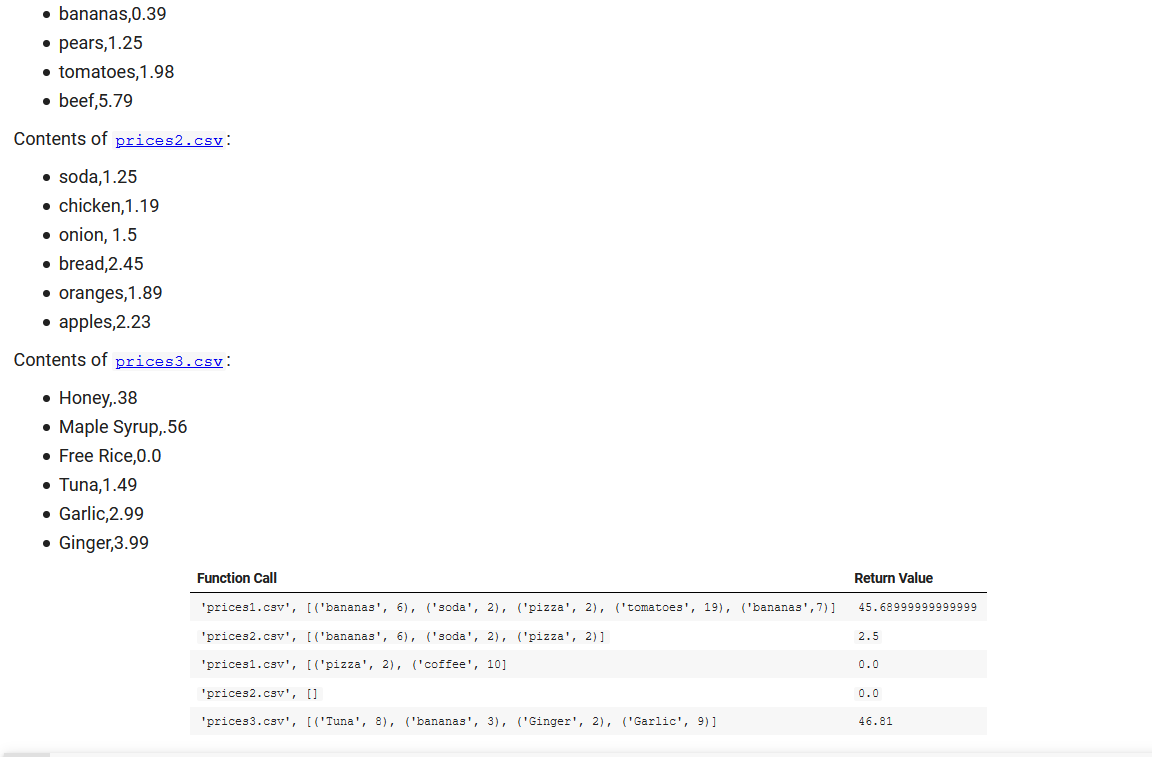Click the bananas,0.39 list item

coord(113,14)
